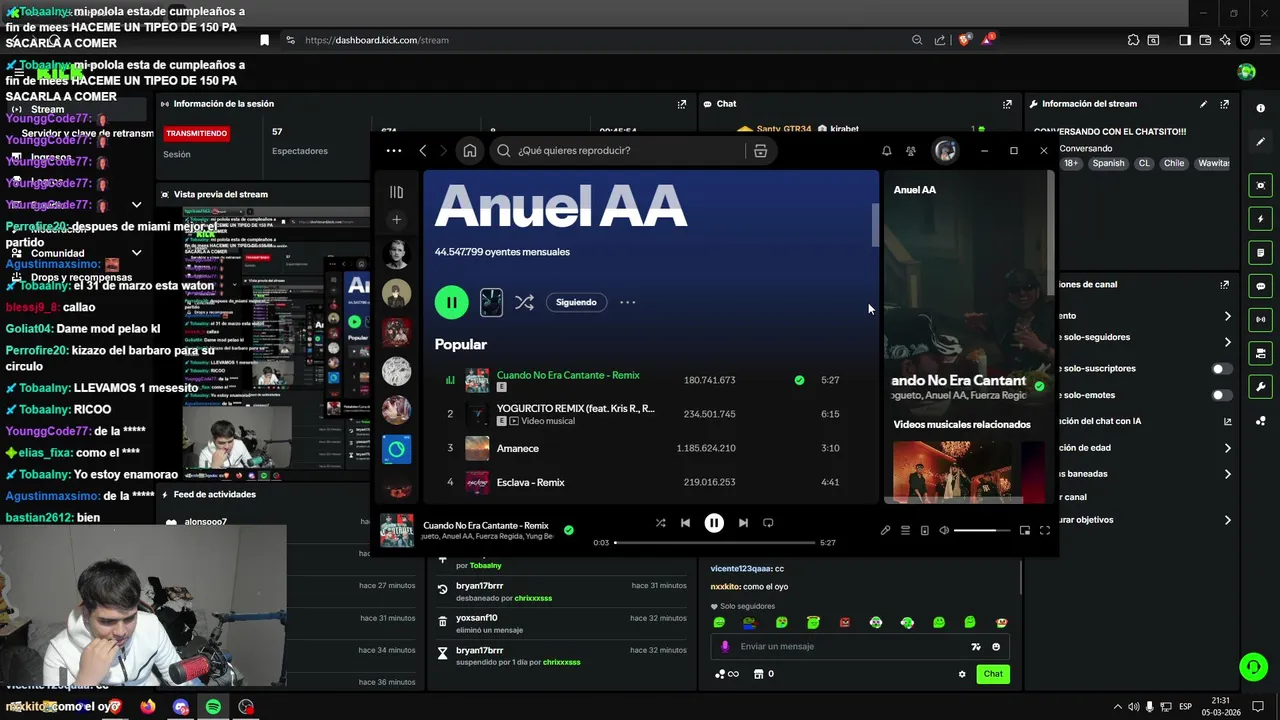1280x720 pixels.
Task: Open Spotify notifications bell
Action: coord(886,151)
